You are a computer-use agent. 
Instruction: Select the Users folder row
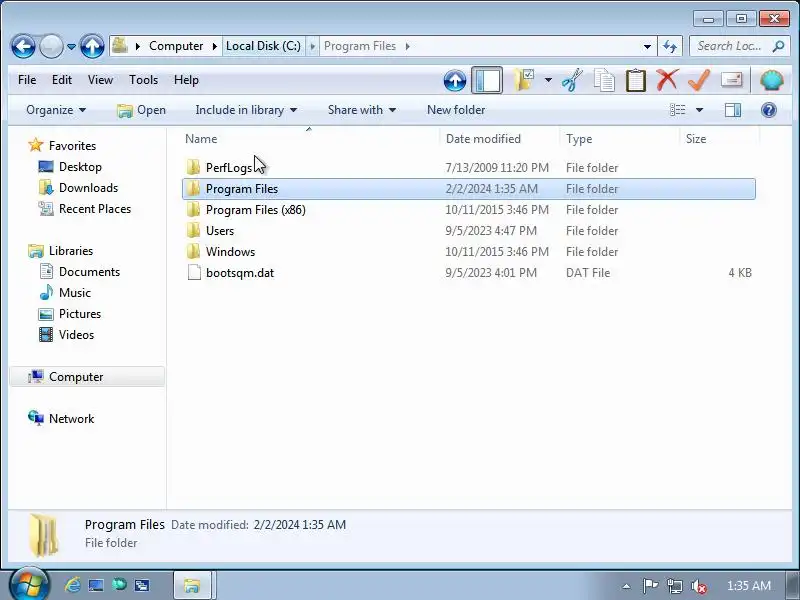point(468,231)
